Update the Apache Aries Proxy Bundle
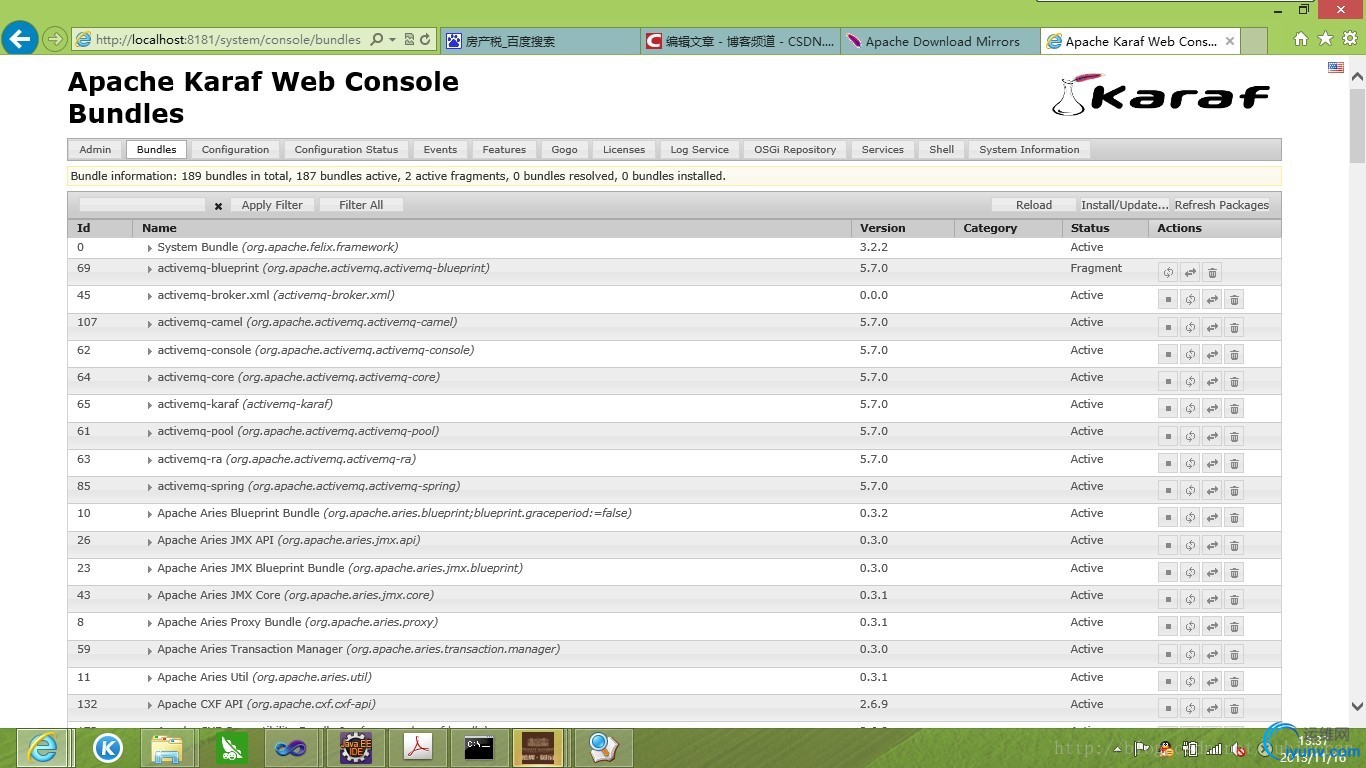 (x=1212, y=626)
